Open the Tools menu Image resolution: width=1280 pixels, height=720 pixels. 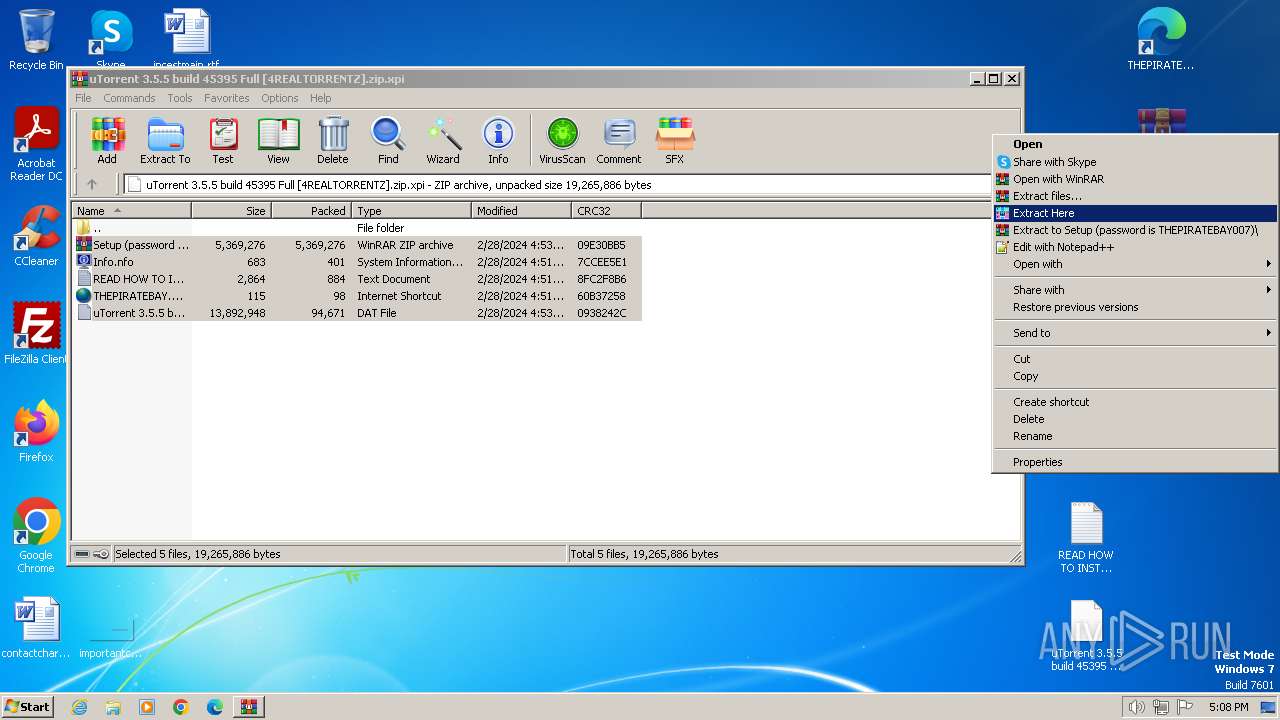[180, 98]
